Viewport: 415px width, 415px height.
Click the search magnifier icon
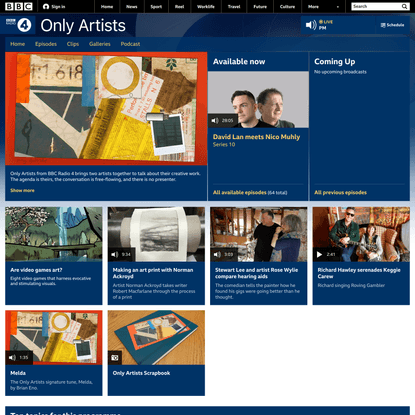tap(404, 6)
